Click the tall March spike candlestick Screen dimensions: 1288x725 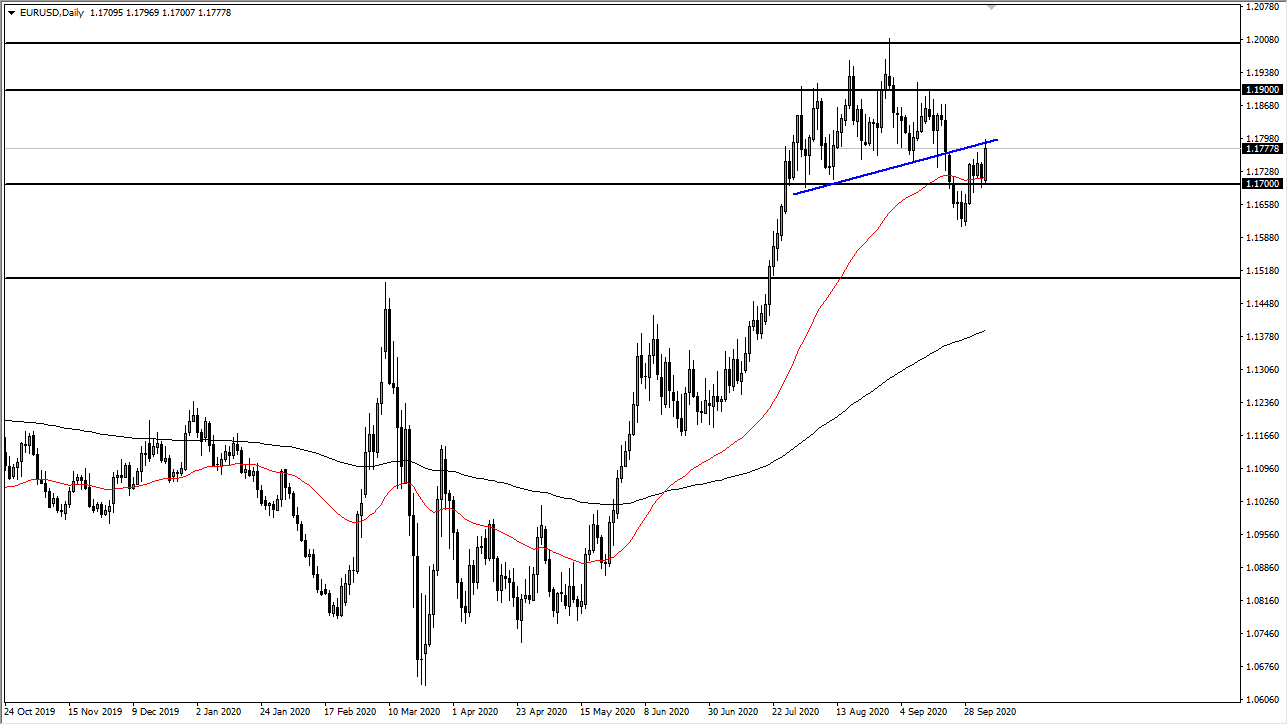(x=385, y=330)
